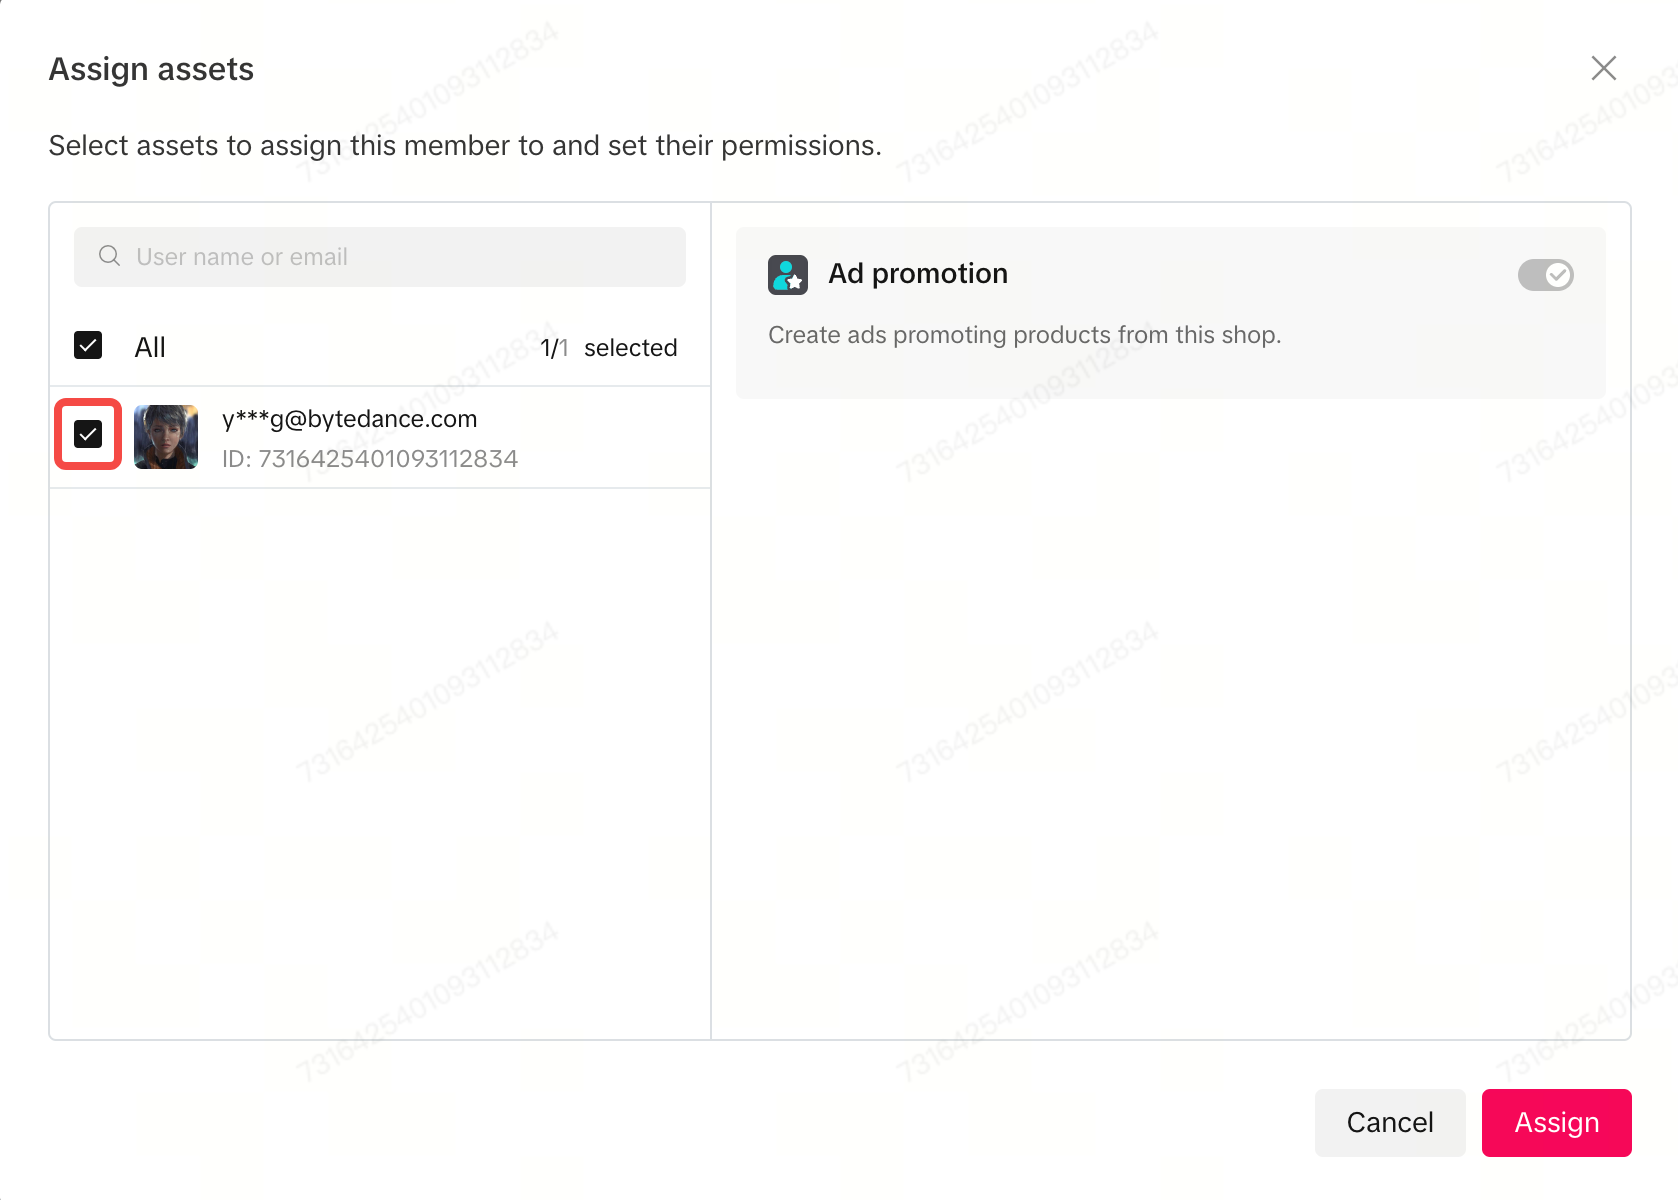Select the y***g@bytedance.com email text
Image resolution: width=1678 pixels, height=1200 pixels.
349,419
